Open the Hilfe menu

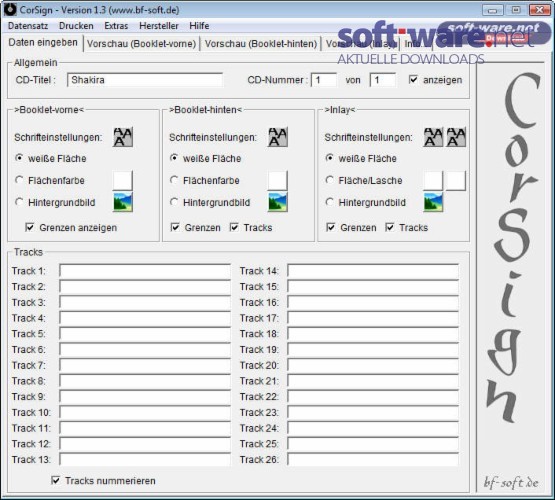[199, 26]
